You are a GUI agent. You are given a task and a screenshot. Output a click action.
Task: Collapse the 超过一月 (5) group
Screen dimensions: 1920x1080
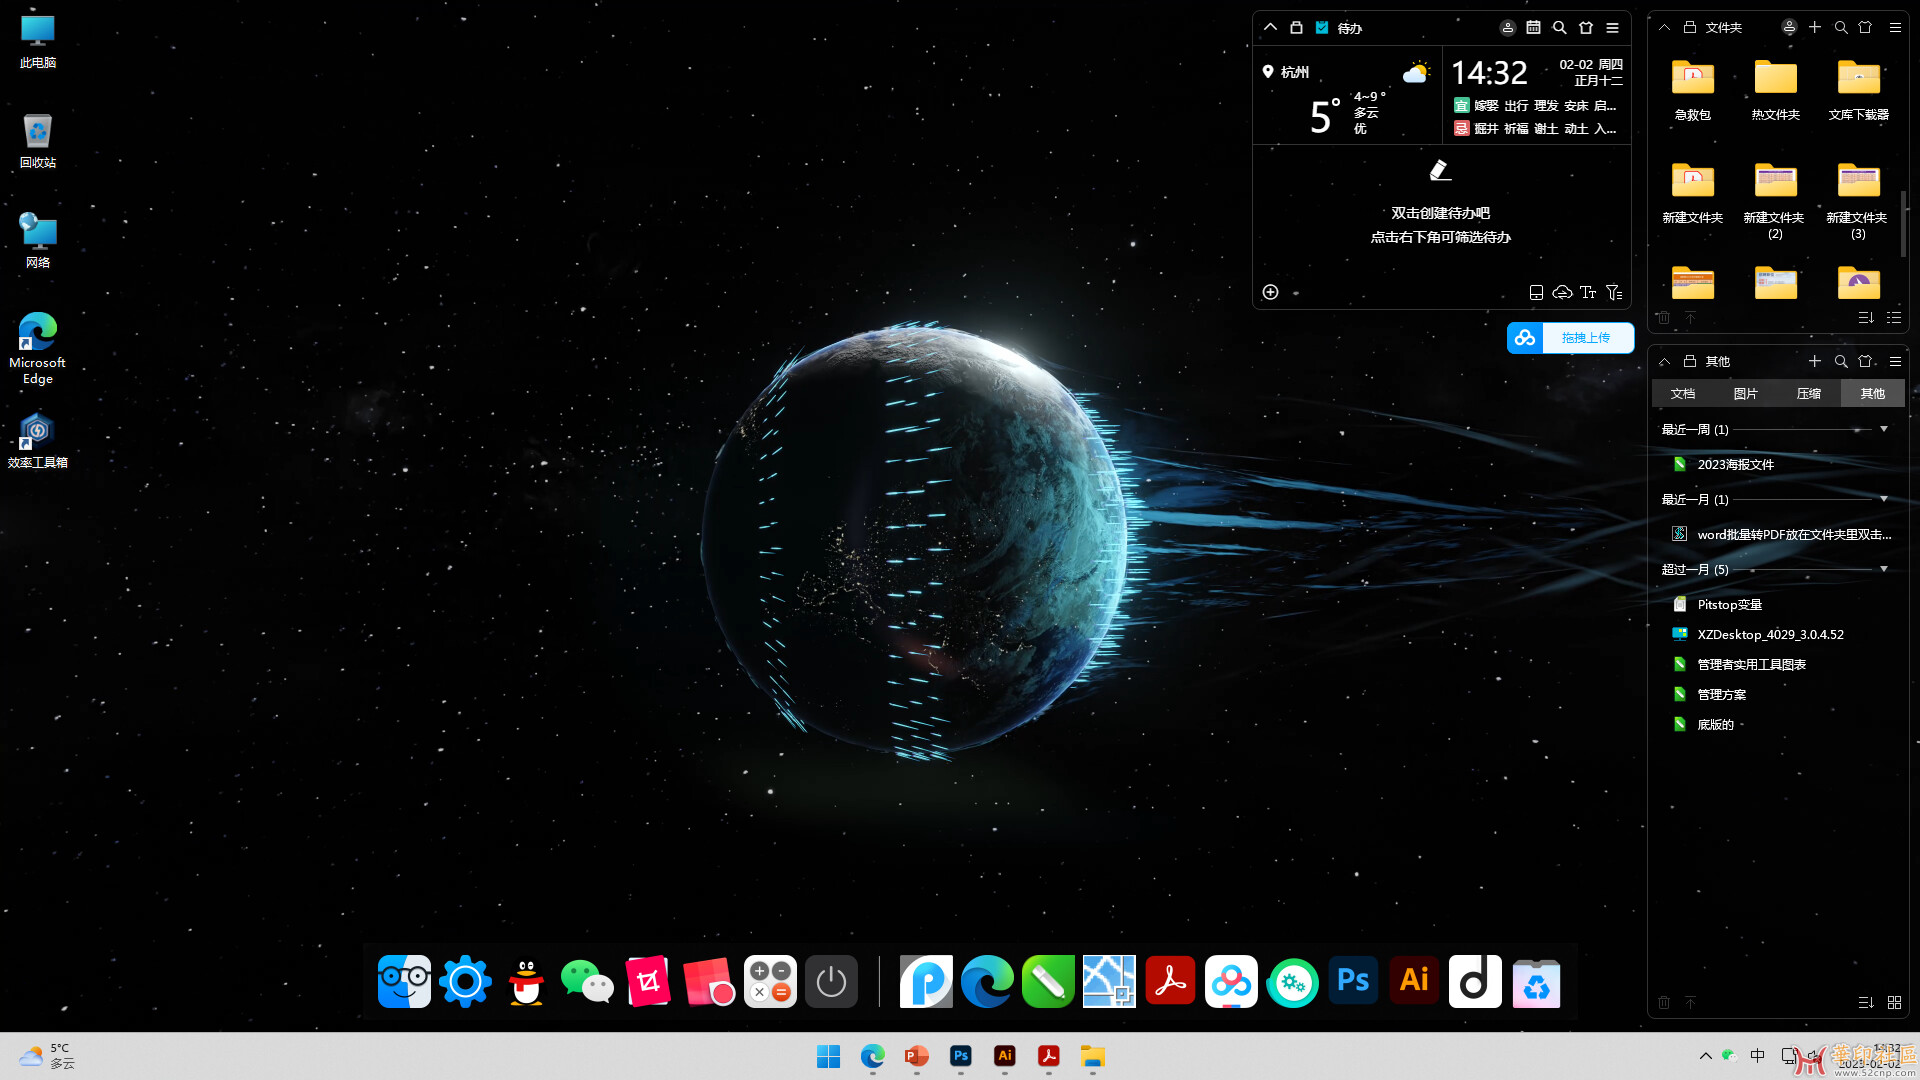click(1884, 569)
